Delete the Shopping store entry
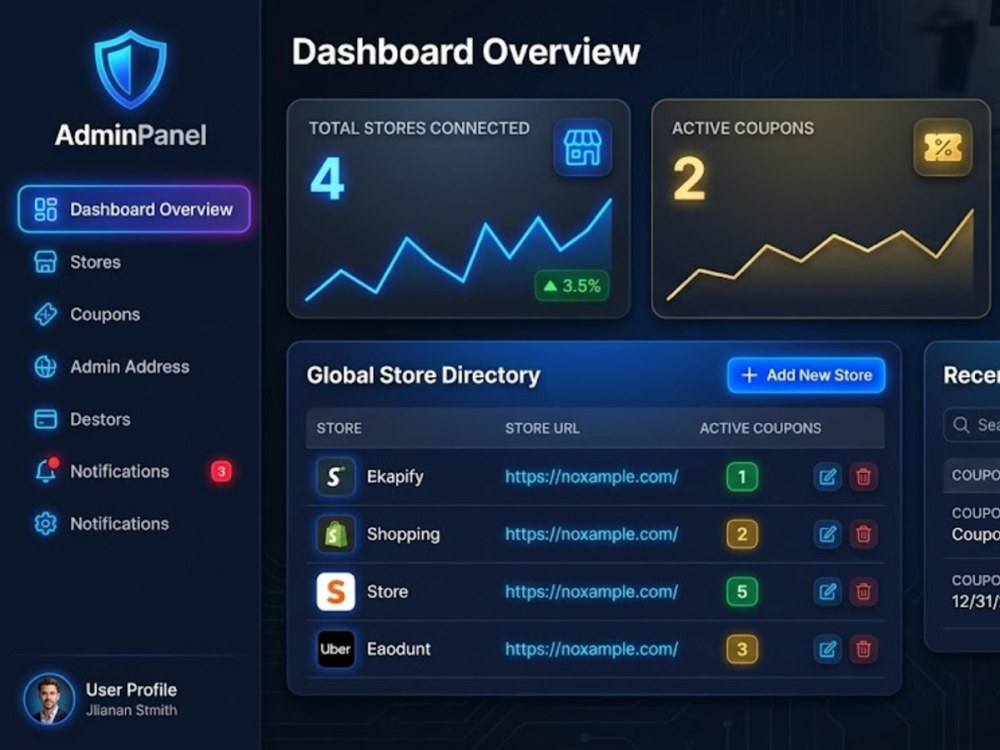 point(864,534)
